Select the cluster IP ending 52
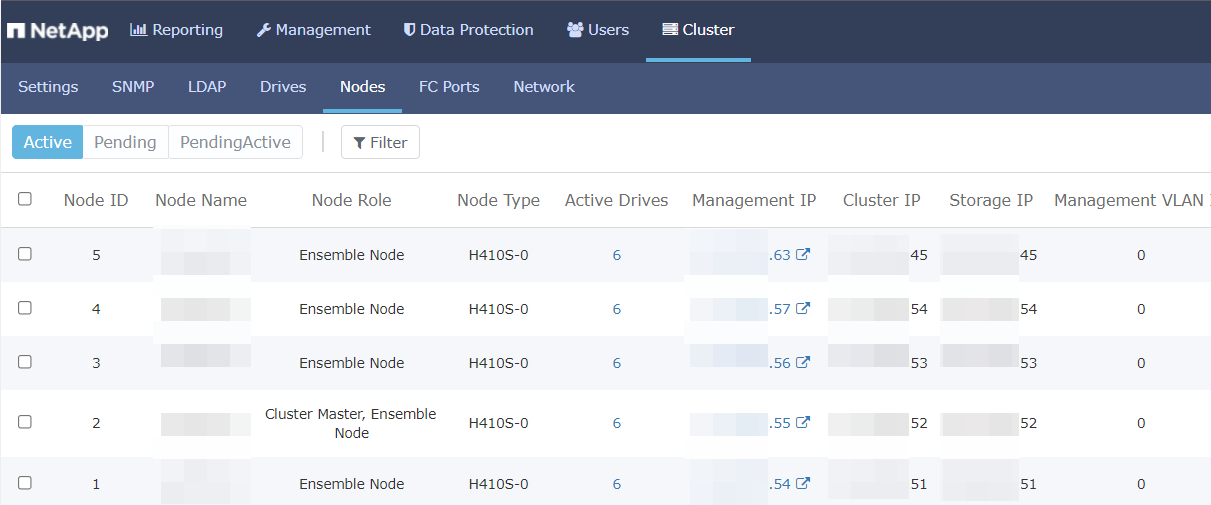Image resolution: width=1211 pixels, height=505 pixels. coord(878,423)
